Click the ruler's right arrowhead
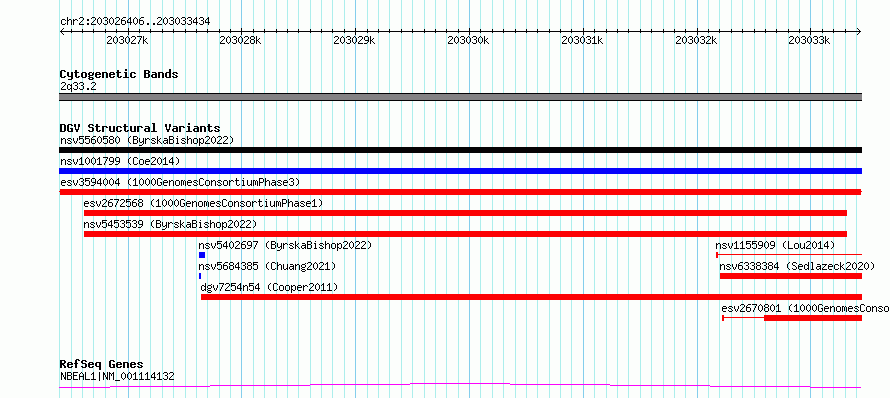 [859, 32]
